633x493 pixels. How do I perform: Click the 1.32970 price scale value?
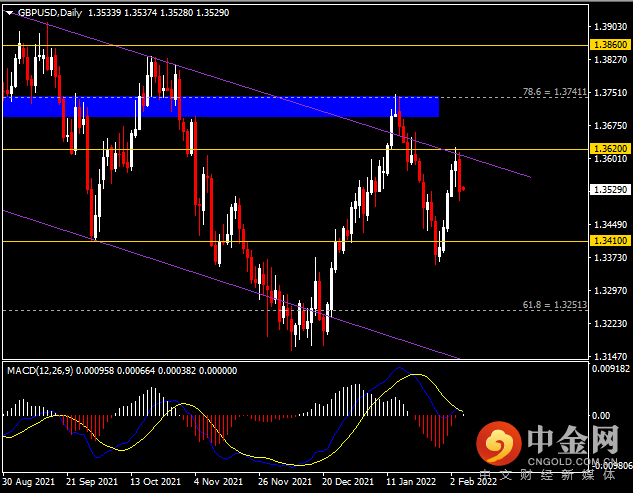tap(611, 291)
